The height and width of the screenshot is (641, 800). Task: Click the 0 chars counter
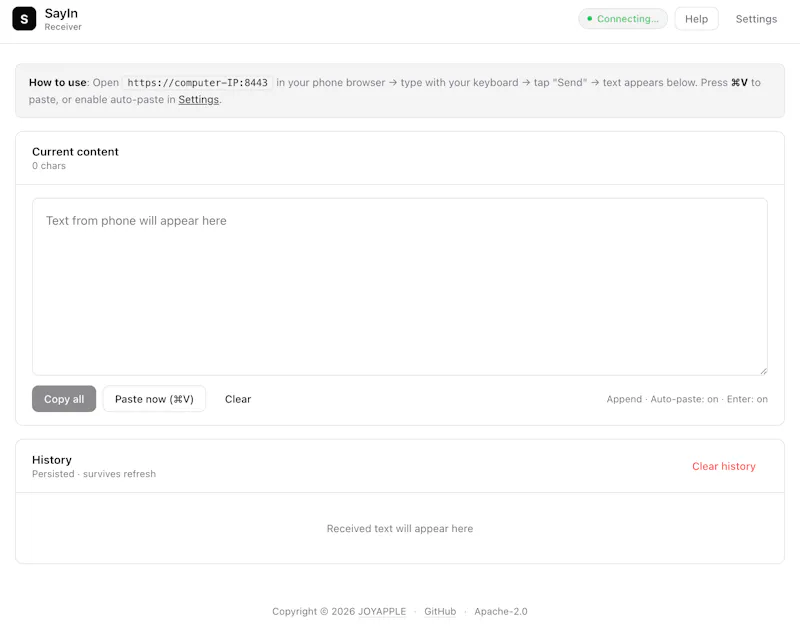(49, 166)
